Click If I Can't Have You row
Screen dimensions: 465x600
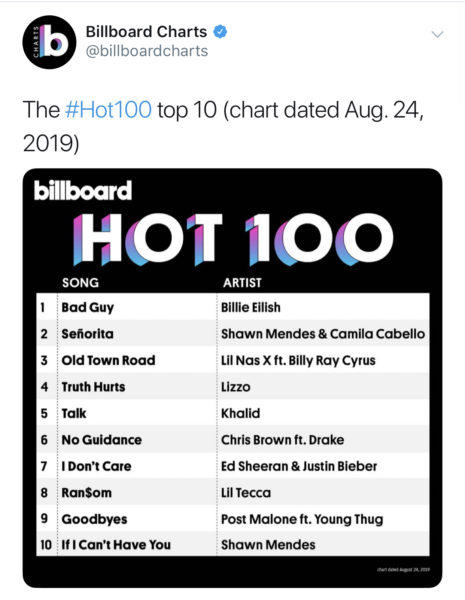click(x=233, y=544)
